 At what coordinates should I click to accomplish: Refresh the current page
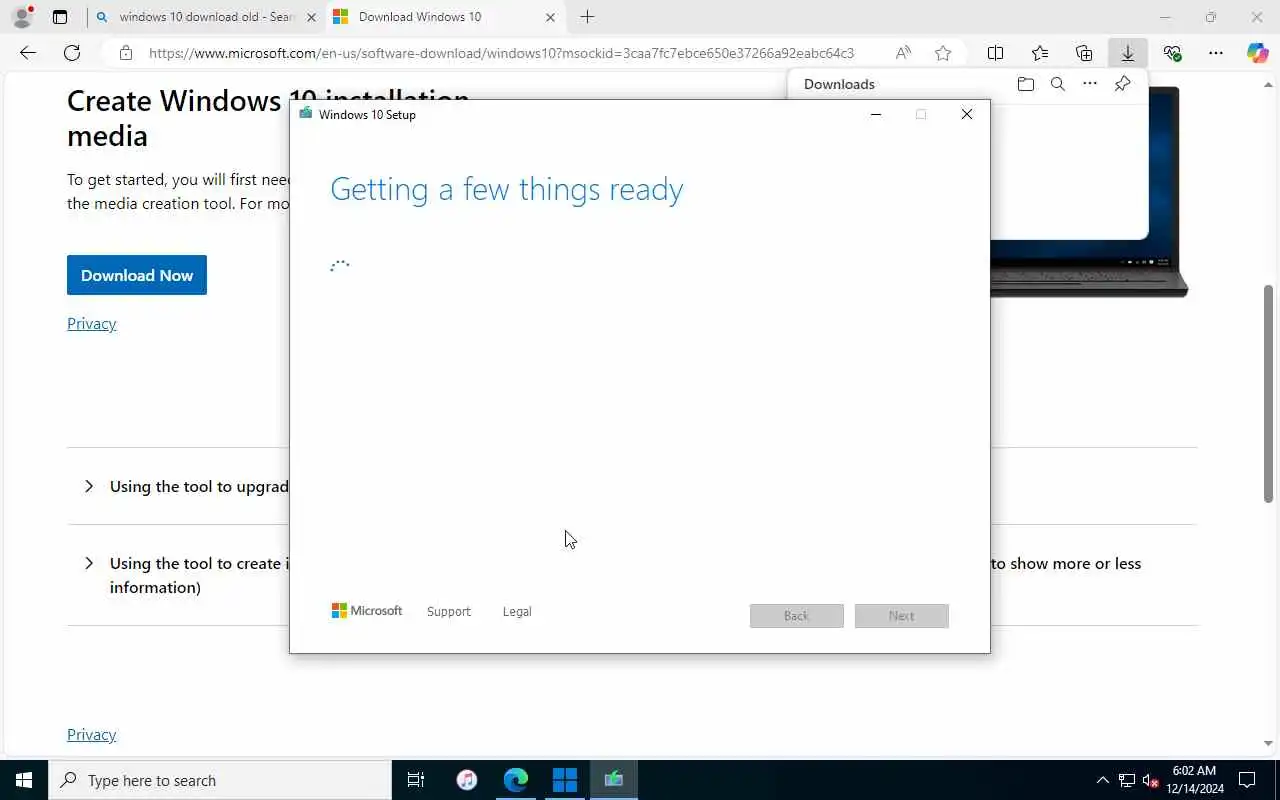[x=72, y=53]
